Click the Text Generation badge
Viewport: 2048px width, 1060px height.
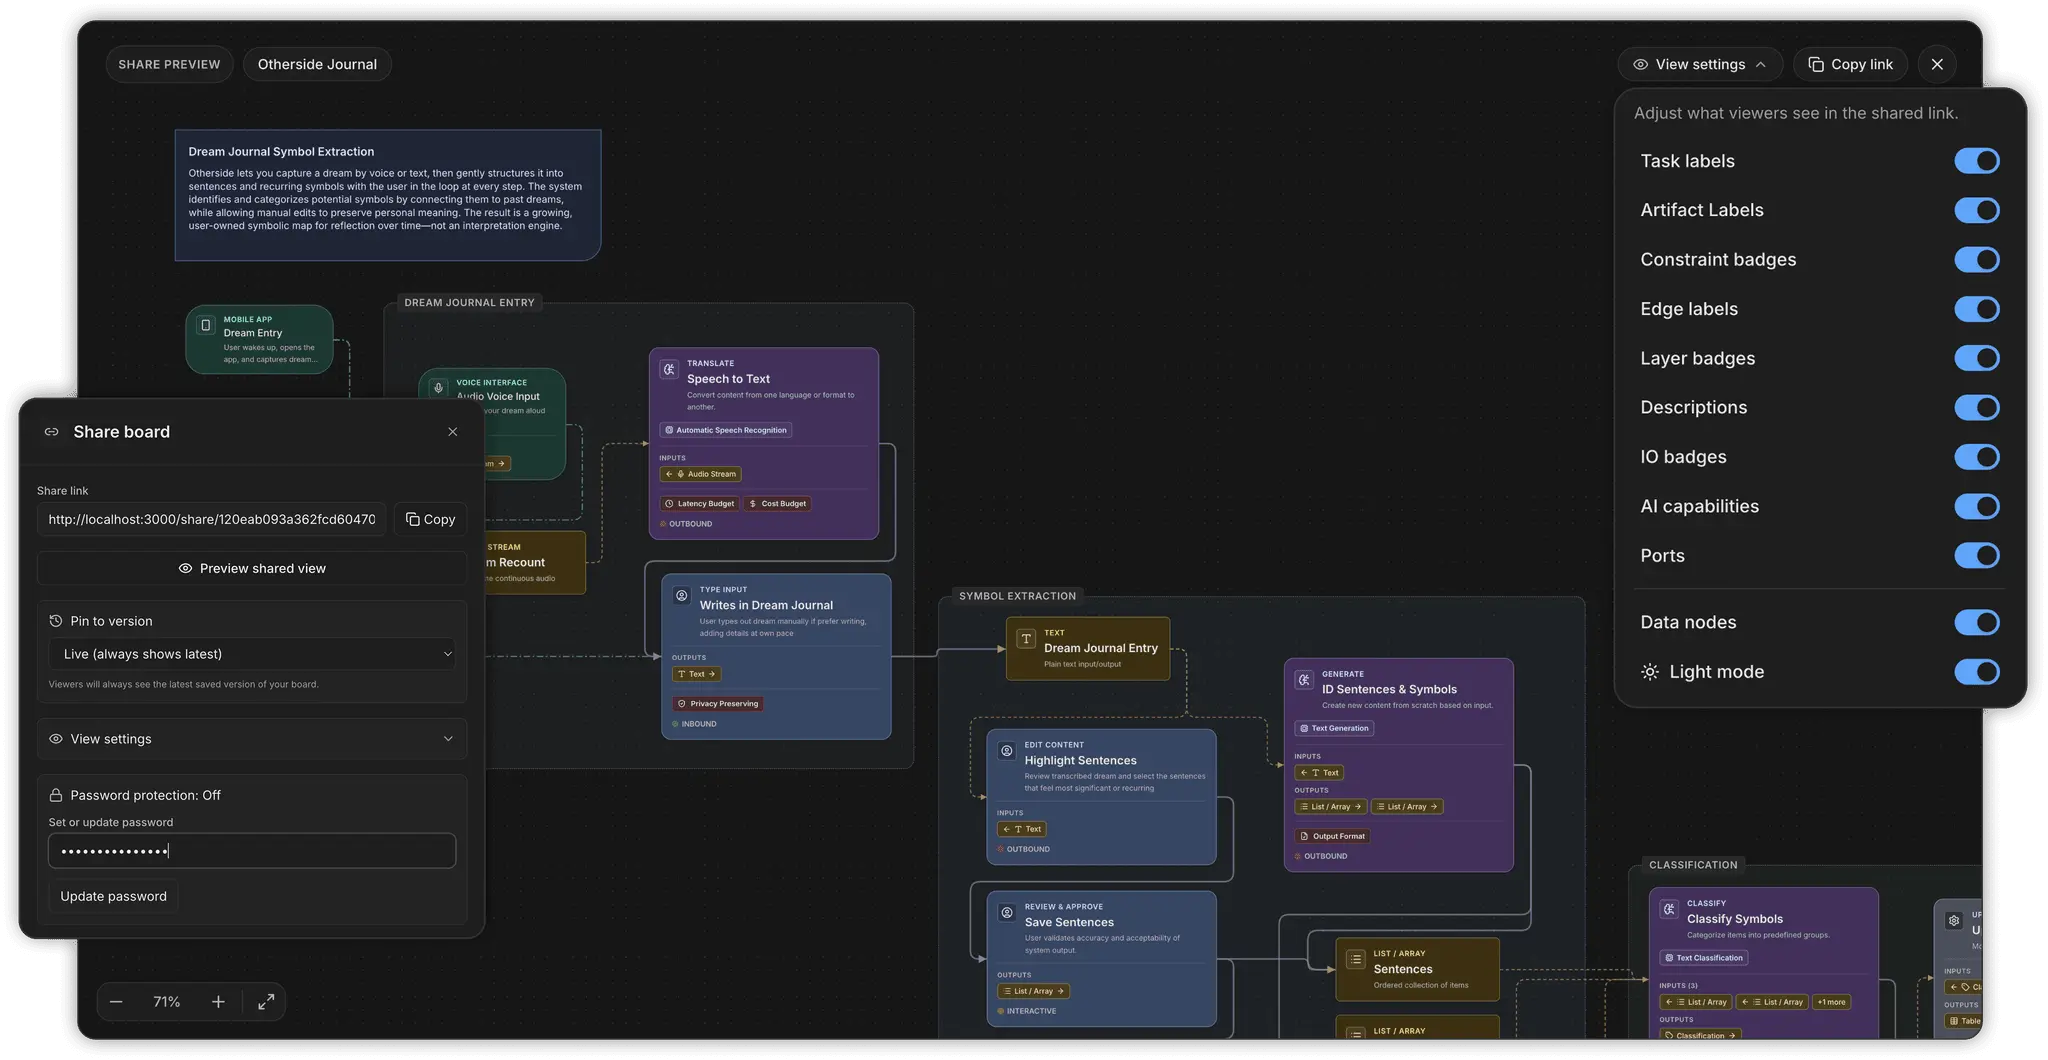[1334, 728]
